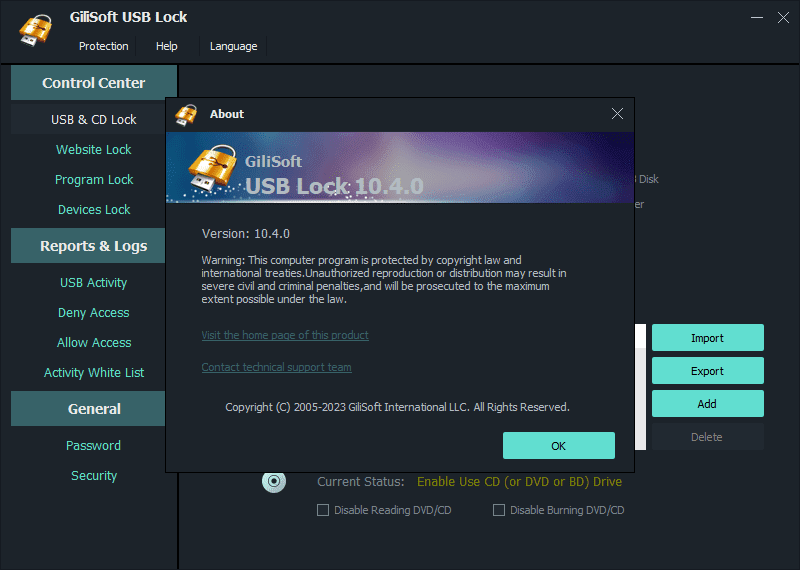This screenshot has width=800, height=570.
Task: Open Contact technical support team link
Action: tap(276, 367)
